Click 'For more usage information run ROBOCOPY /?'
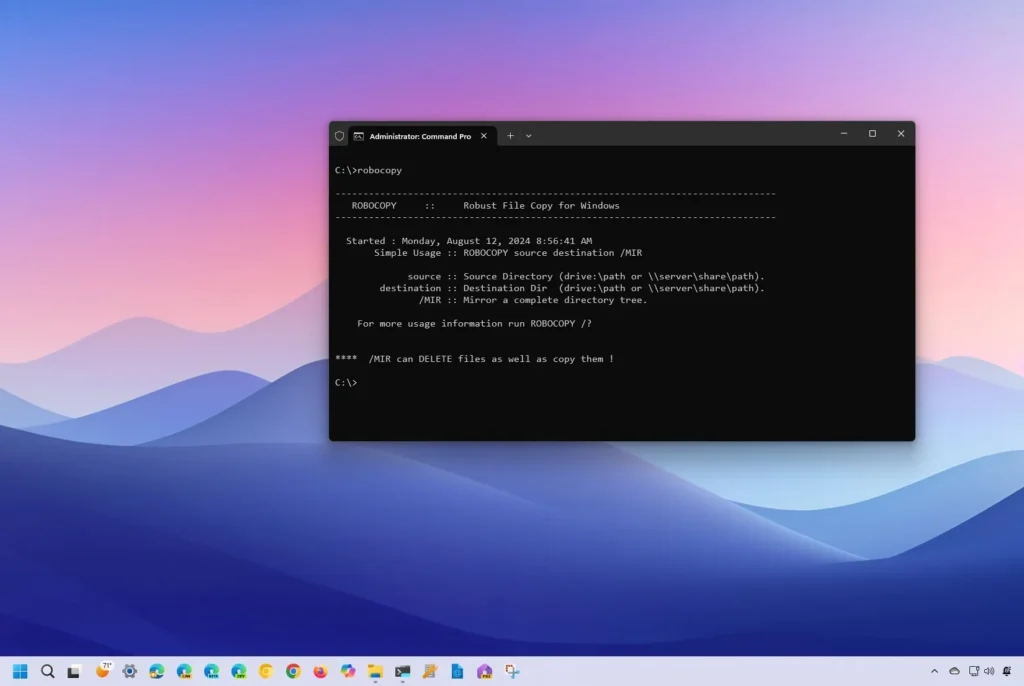Screen dimensions: 1024x686 point(474,323)
